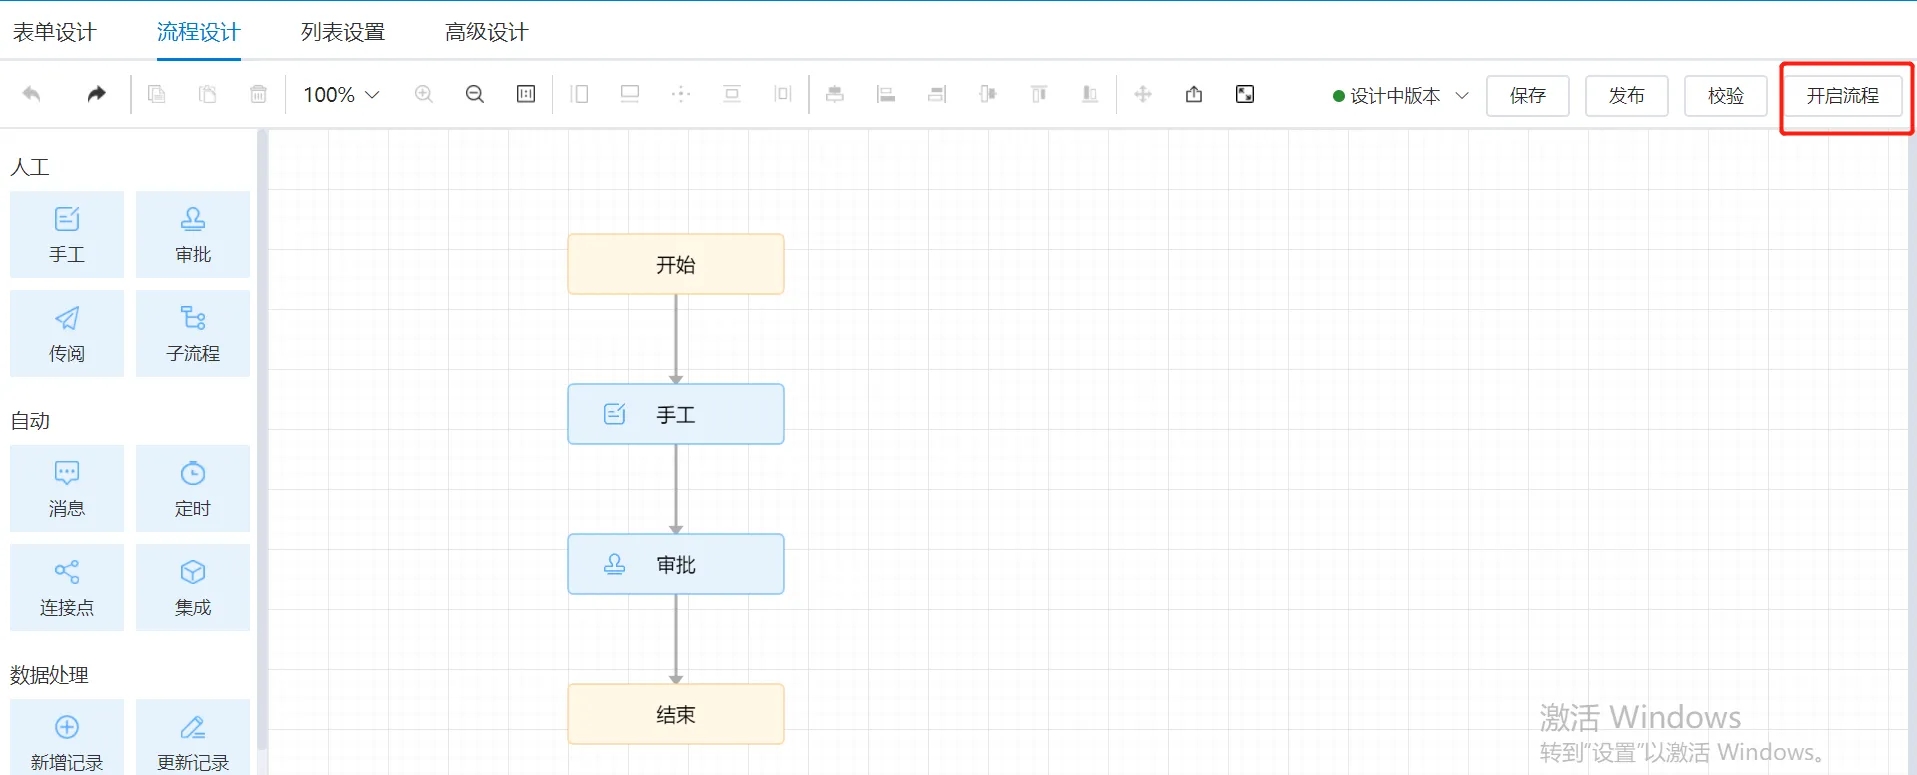Pick the 定时 timer node tool
The image size is (1917, 775).
click(193, 488)
